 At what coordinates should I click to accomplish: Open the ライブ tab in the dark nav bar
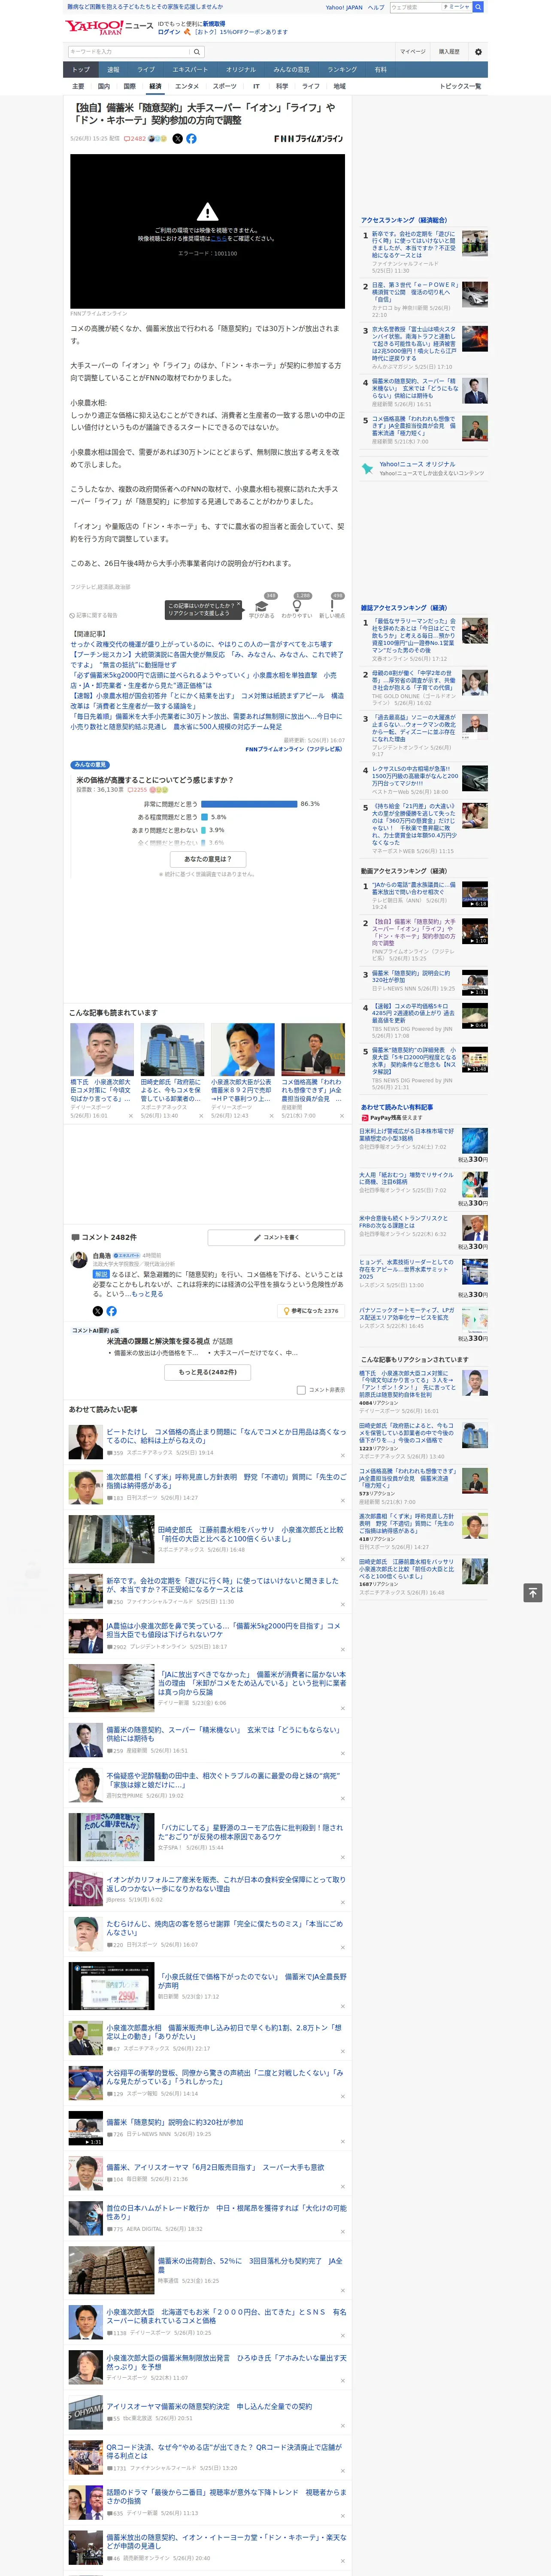[x=146, y=70]
